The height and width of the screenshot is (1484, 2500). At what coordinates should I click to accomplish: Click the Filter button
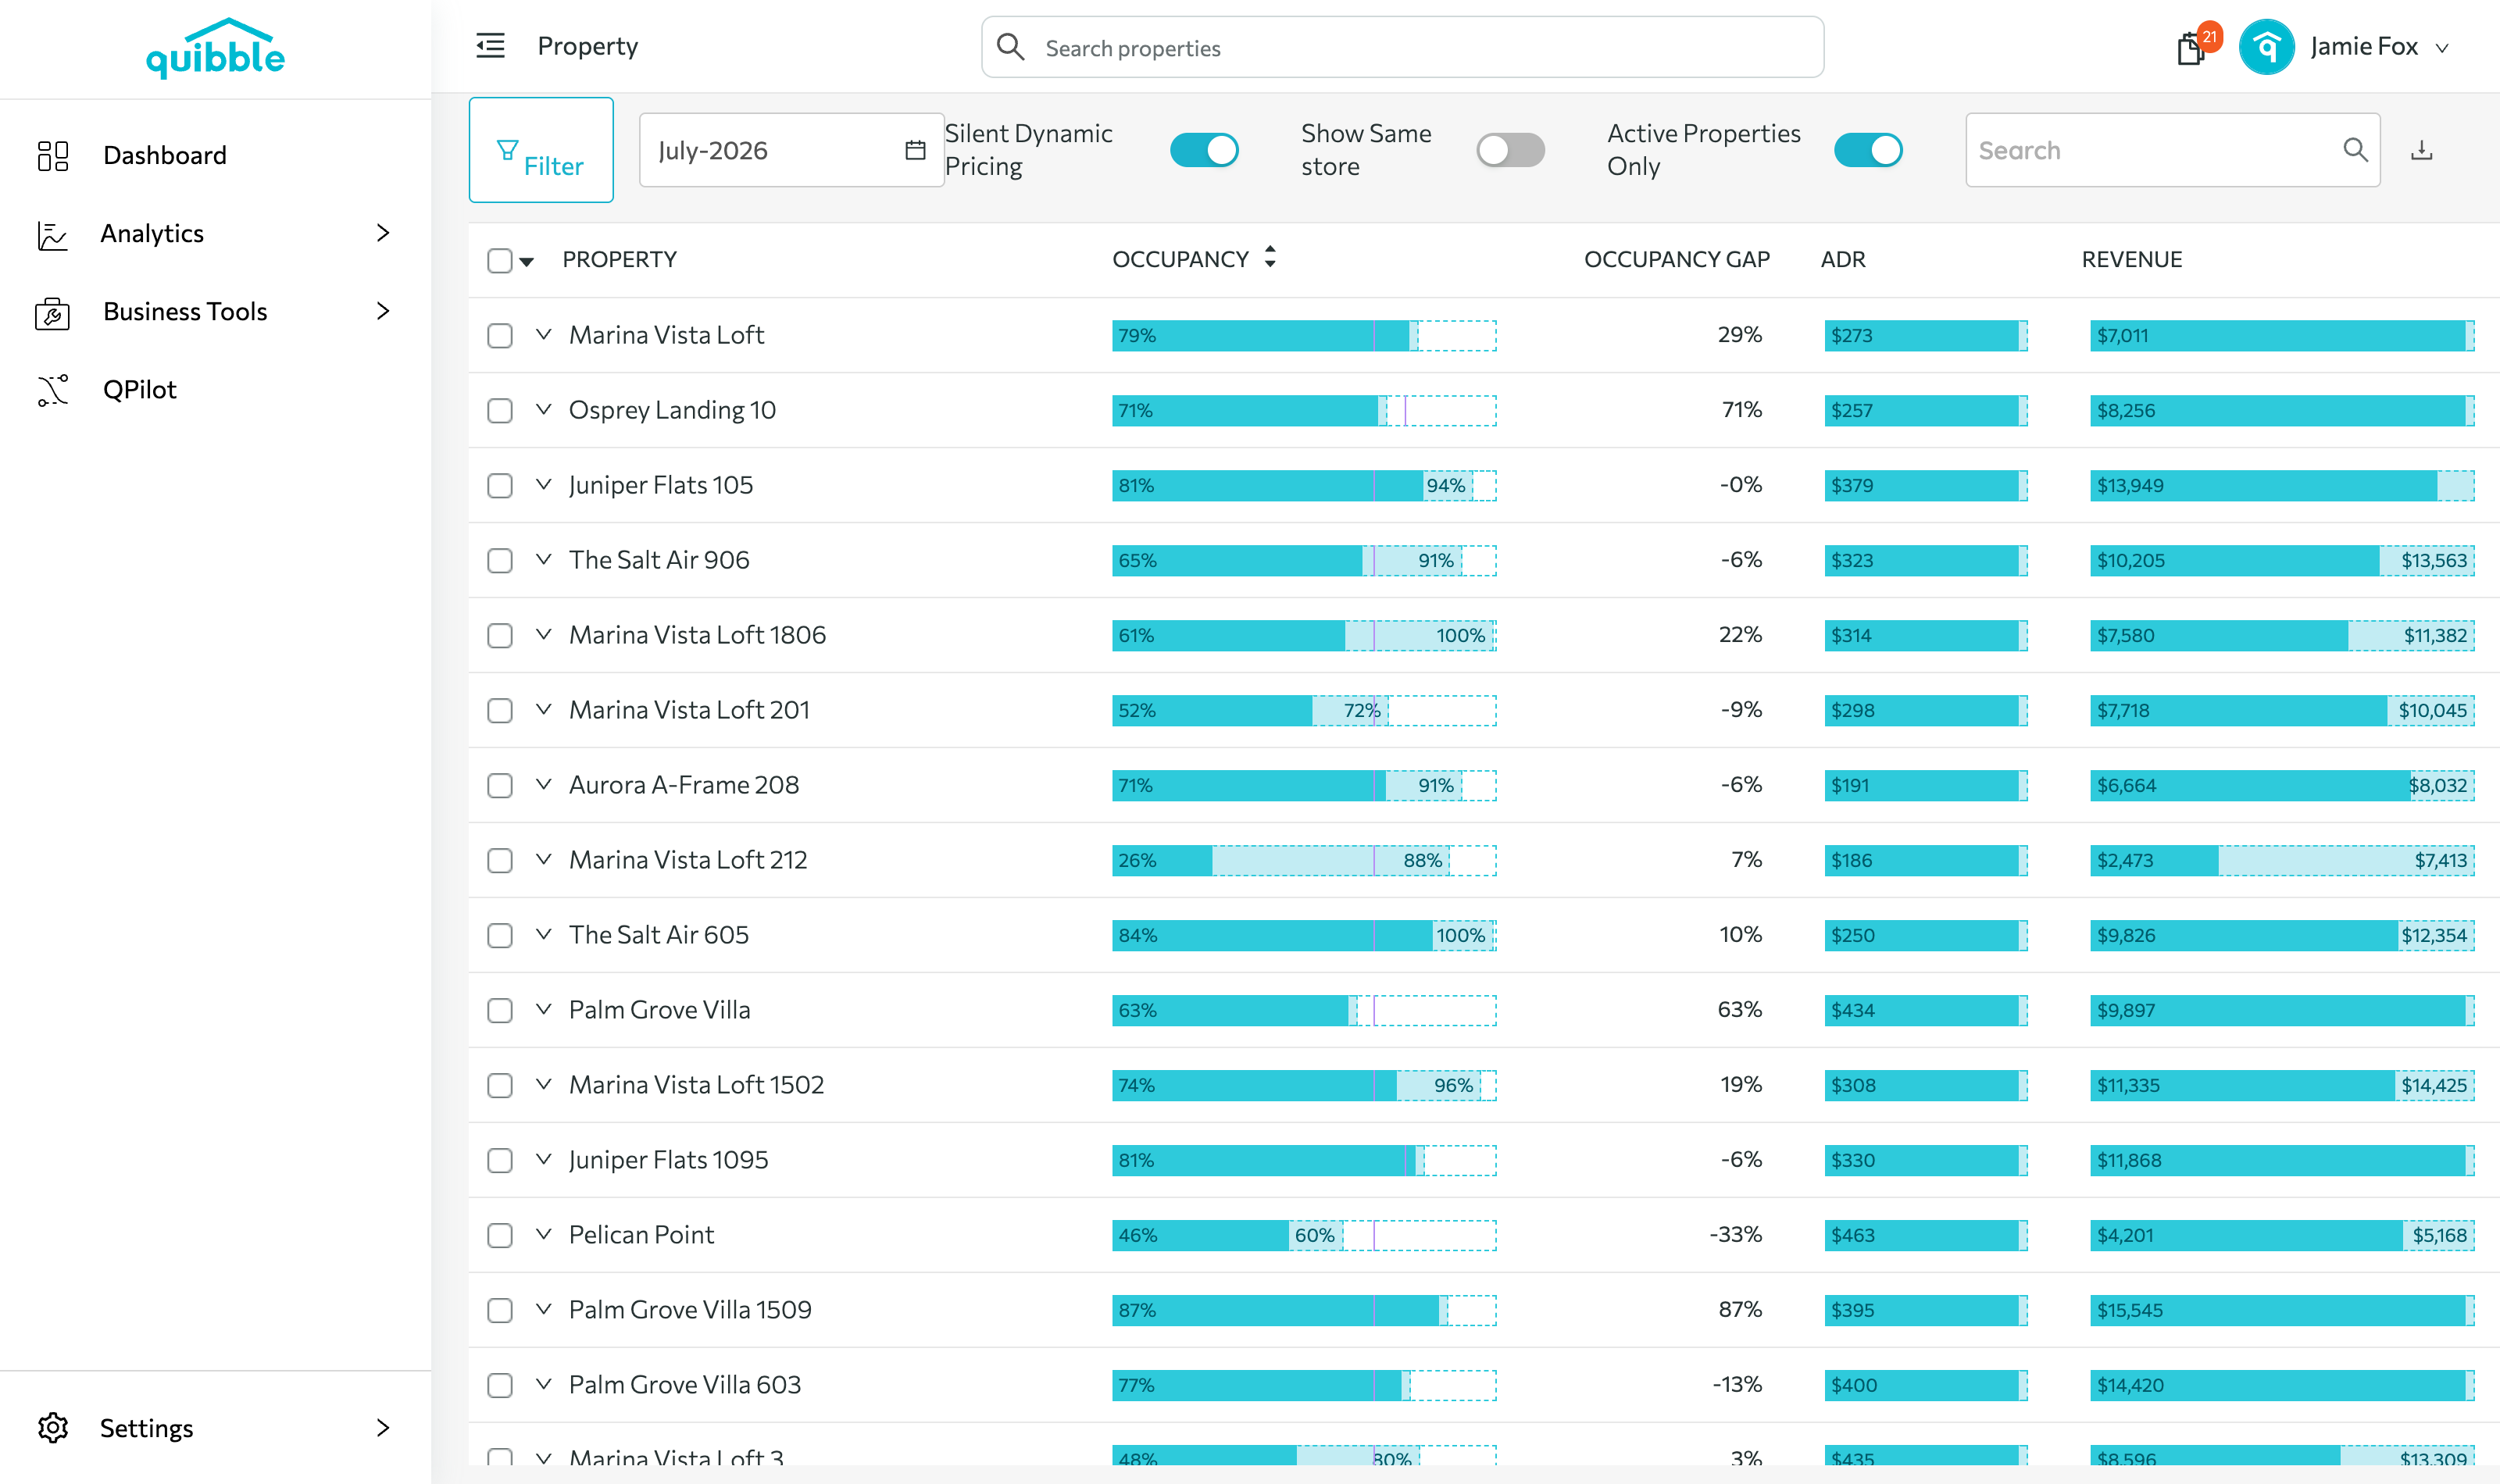pyautogui.click(x=541, y=150)
